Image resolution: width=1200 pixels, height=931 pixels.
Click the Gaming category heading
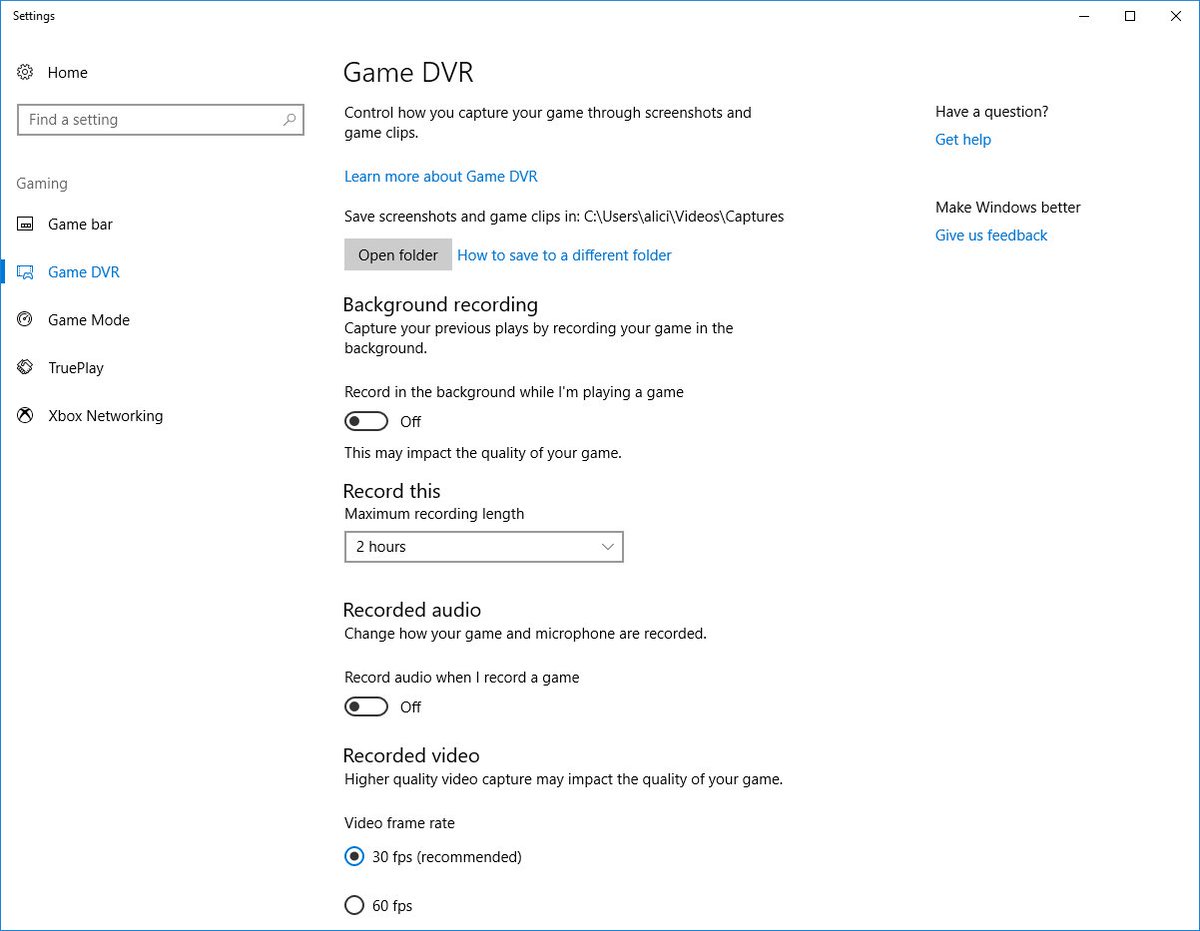click(x=42, y=184)
